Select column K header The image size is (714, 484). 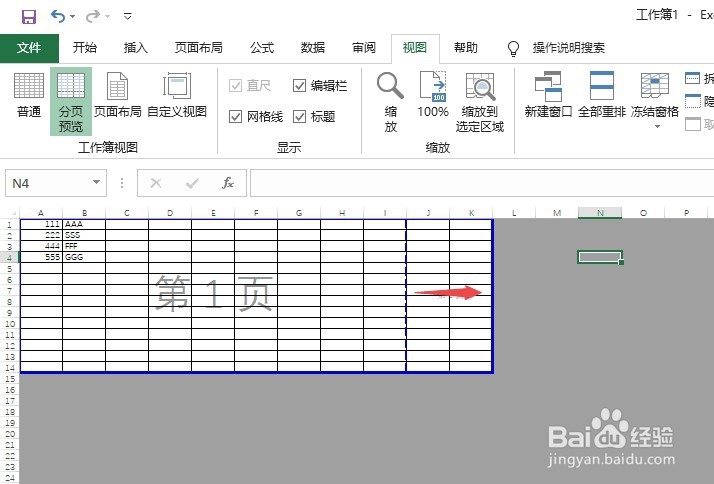(x=471, y=213)
